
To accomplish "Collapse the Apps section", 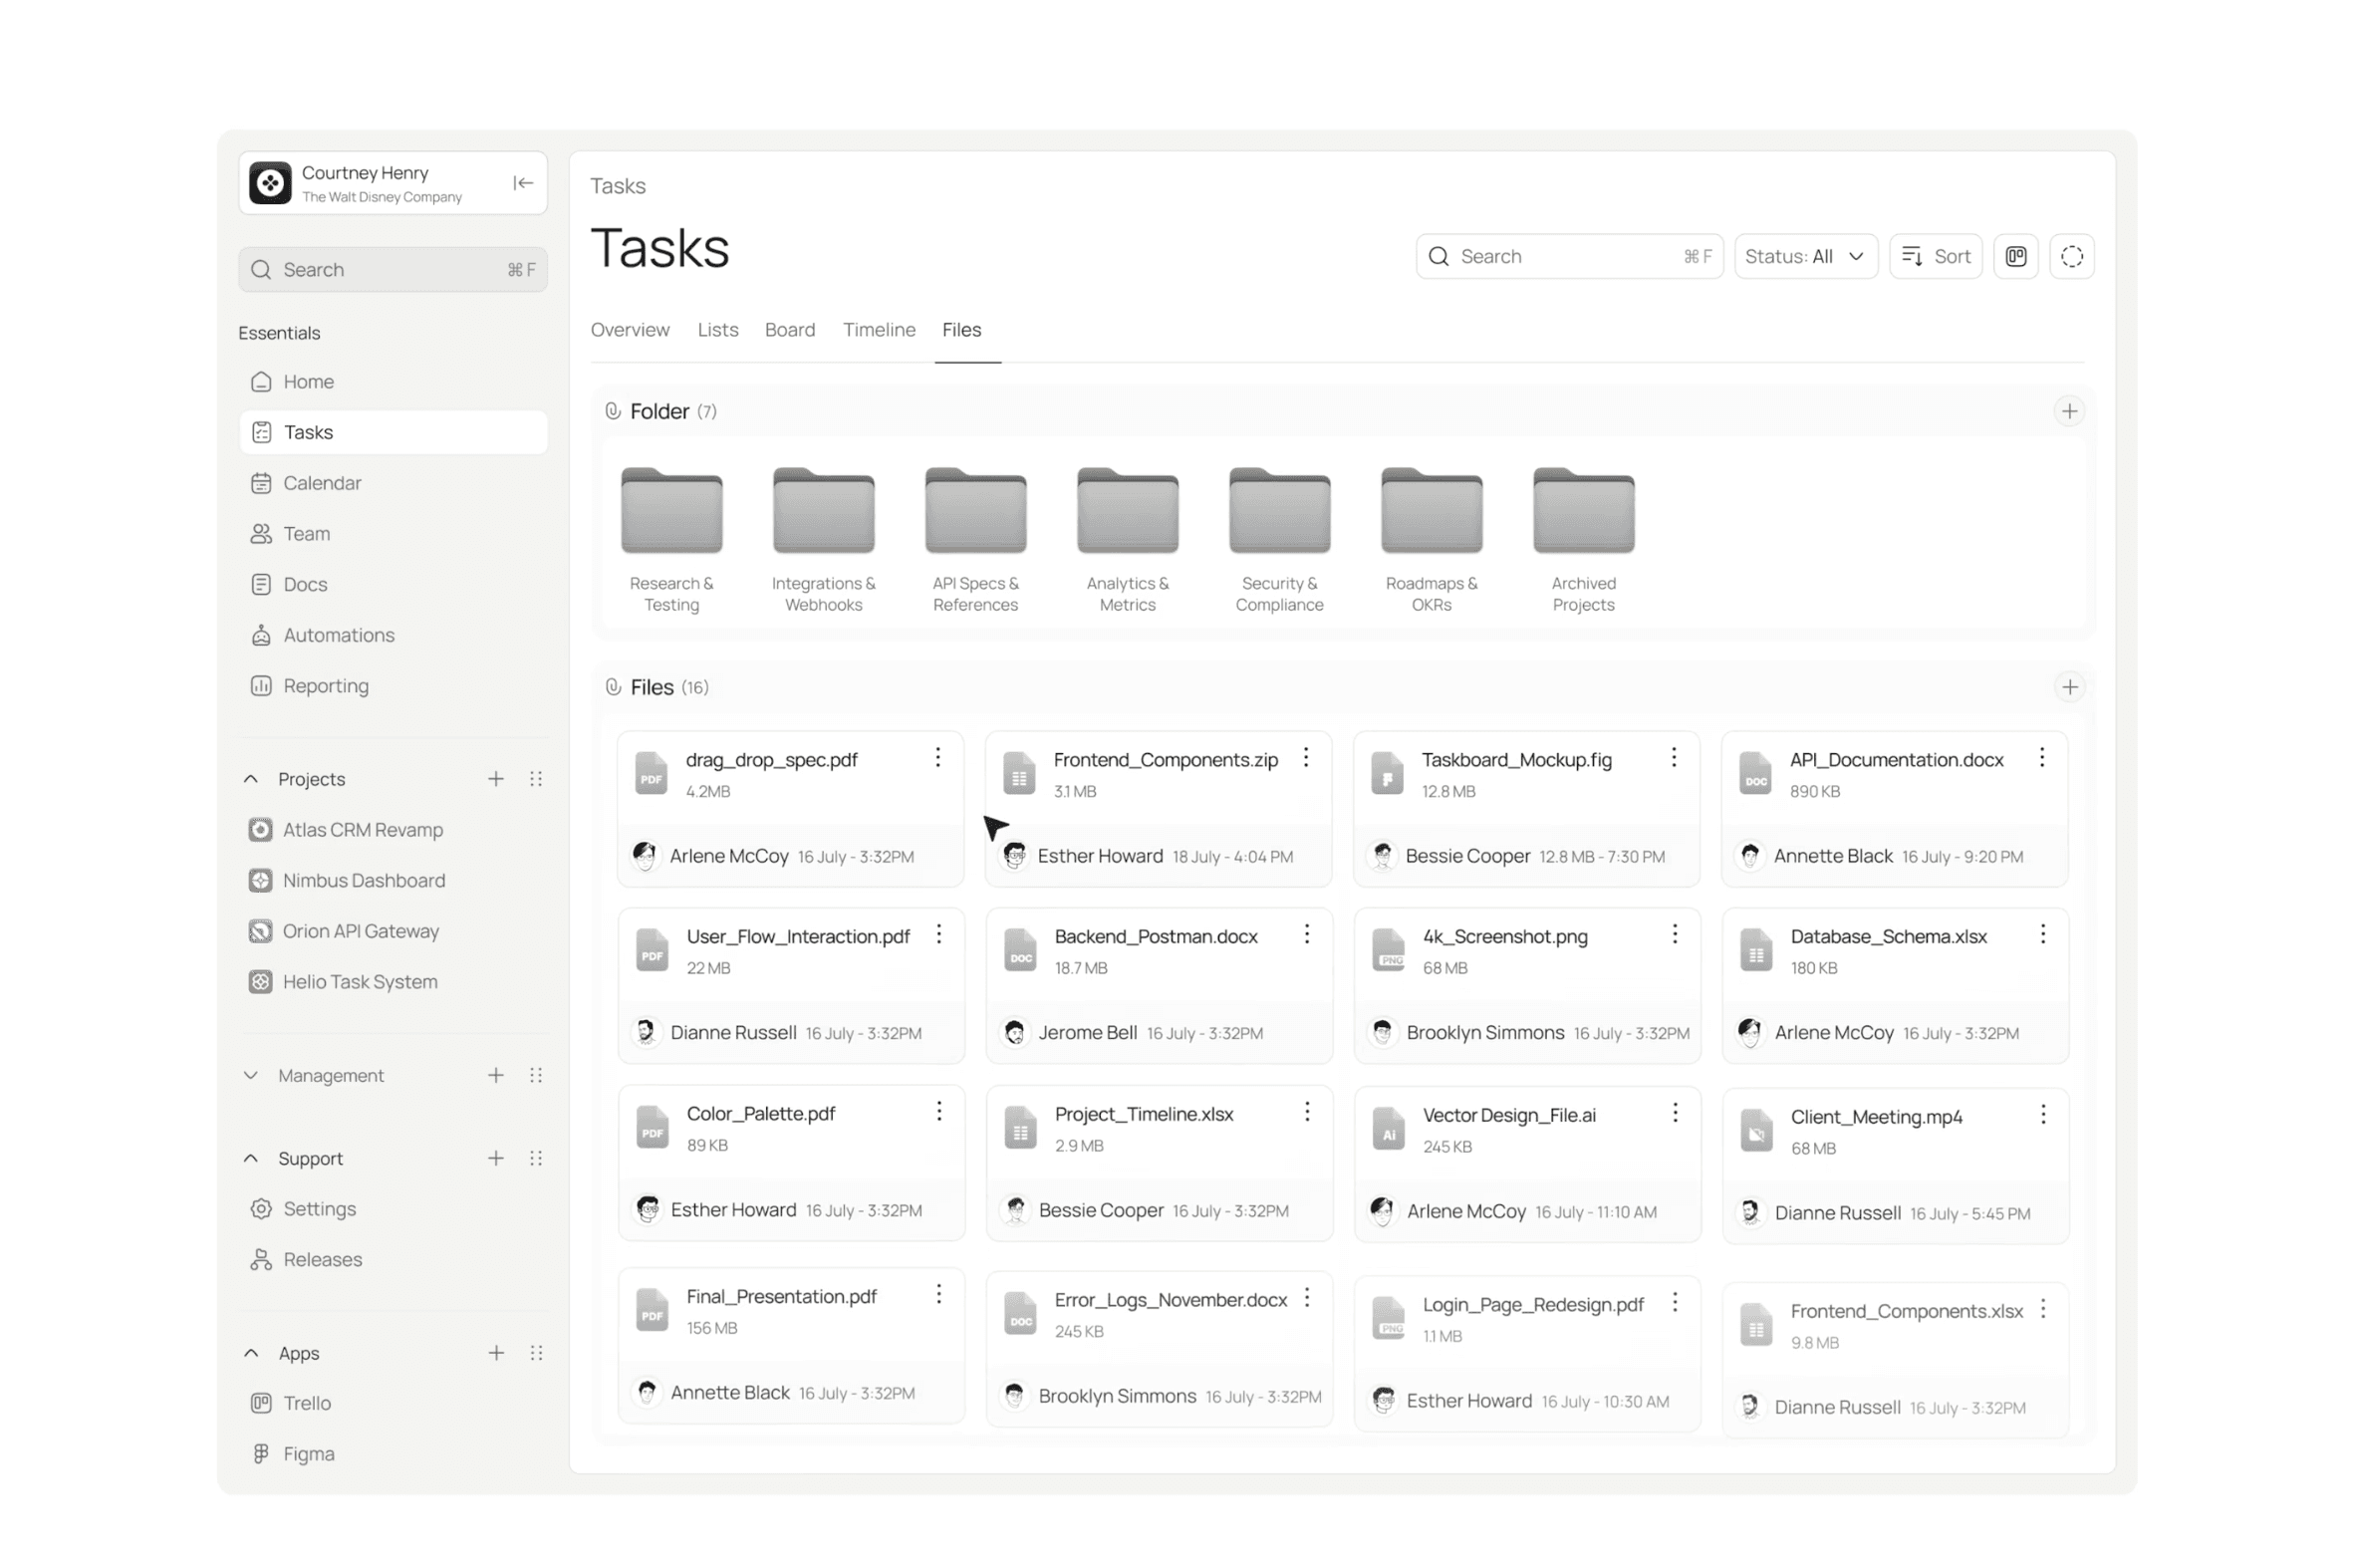I will point(251,1353).
